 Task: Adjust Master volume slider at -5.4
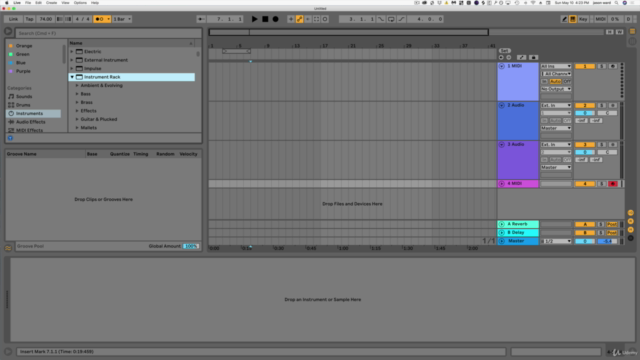(x=607, y=241)
